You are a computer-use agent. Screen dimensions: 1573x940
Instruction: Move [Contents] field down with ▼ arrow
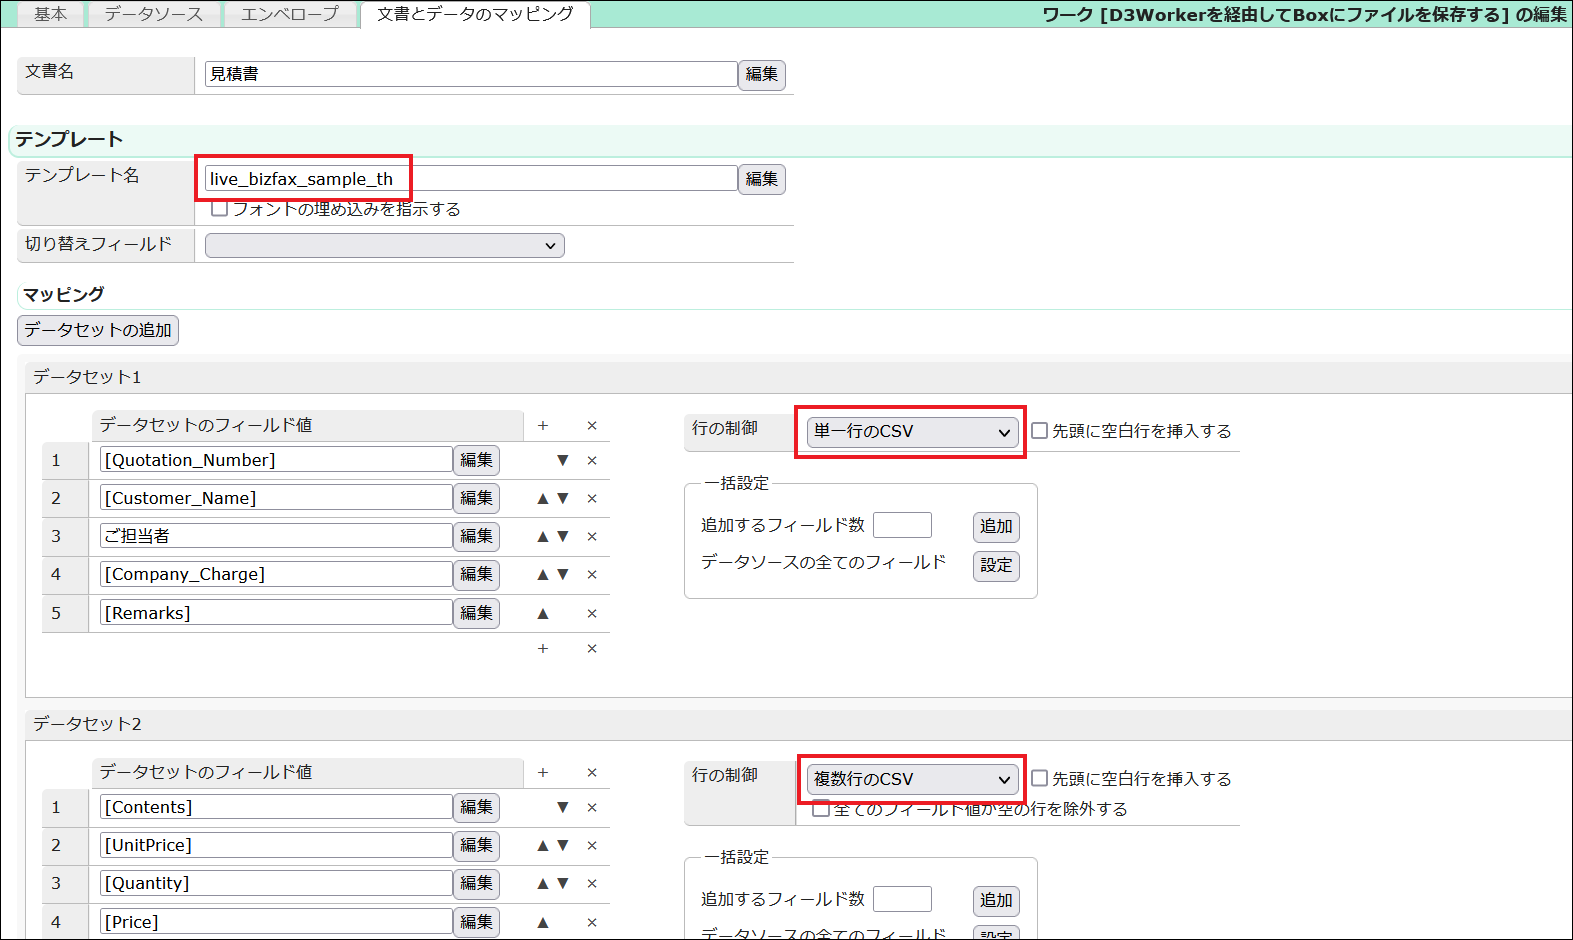click(x=563, y=808)
